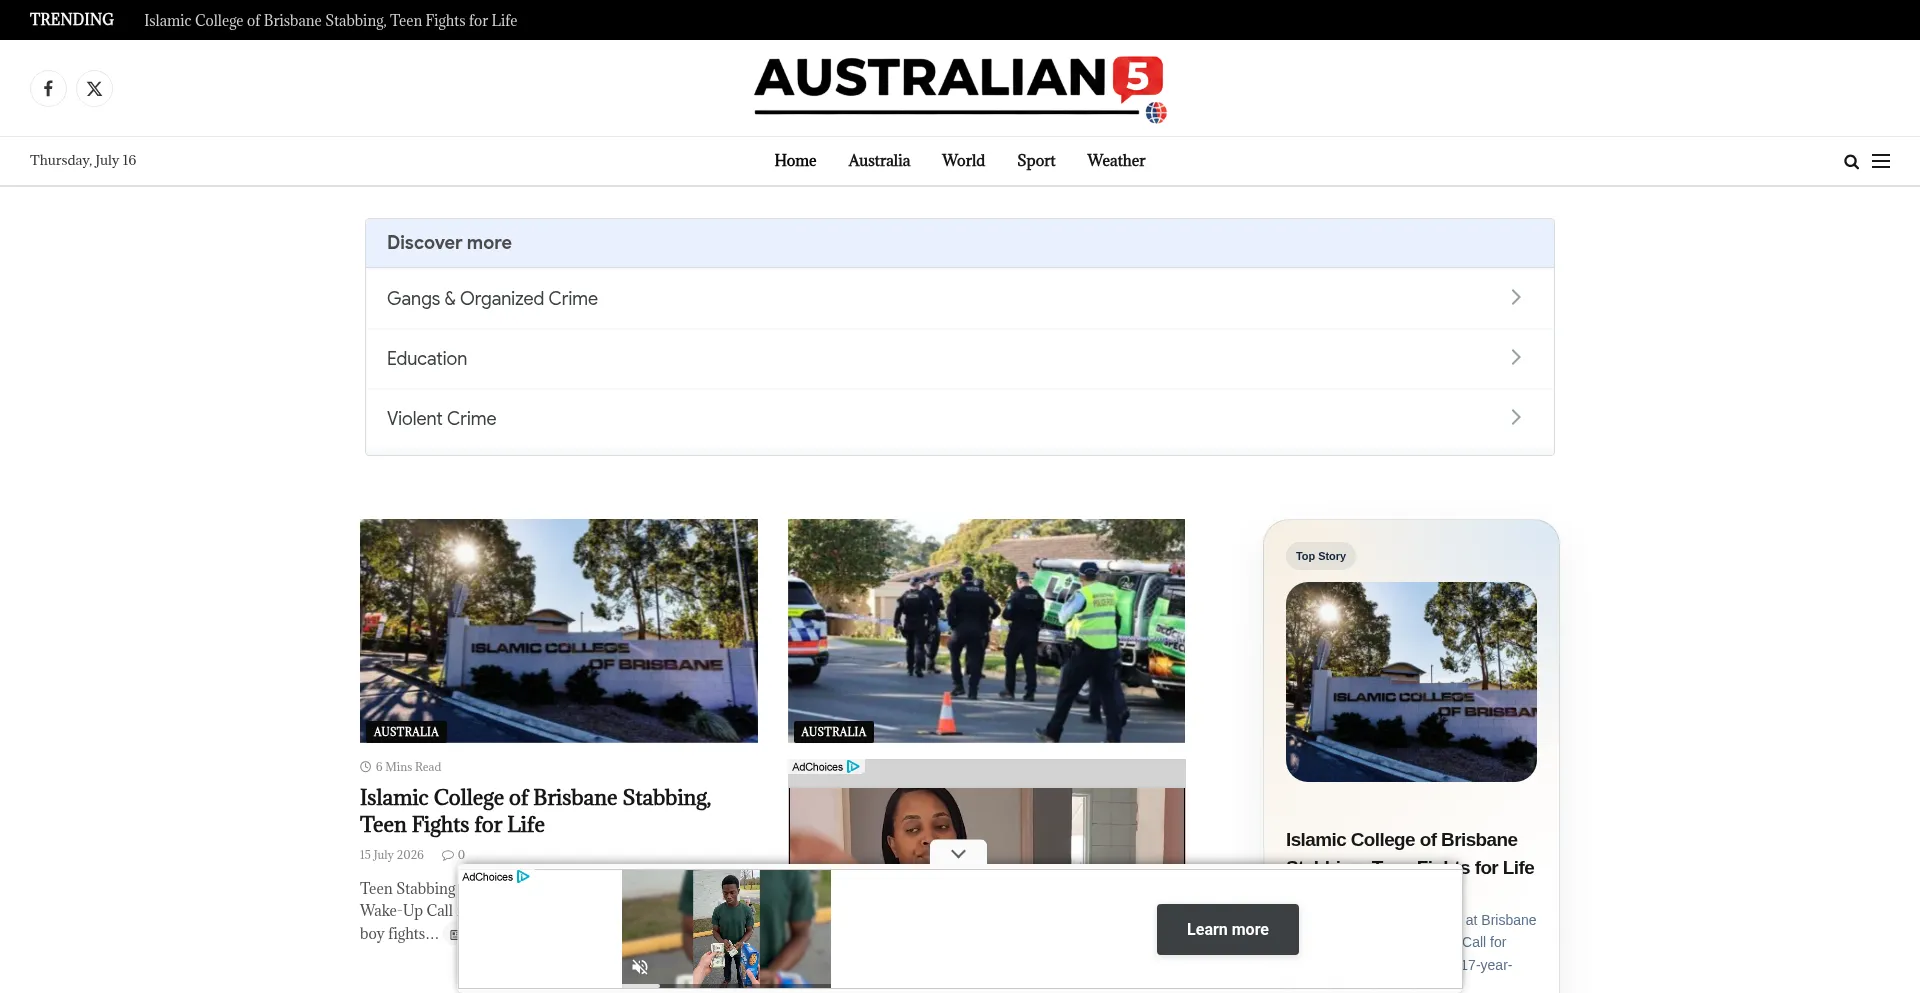Click the woman video ad in middle column
This screenshot has height=993, width=1920.
pos(986,826)
